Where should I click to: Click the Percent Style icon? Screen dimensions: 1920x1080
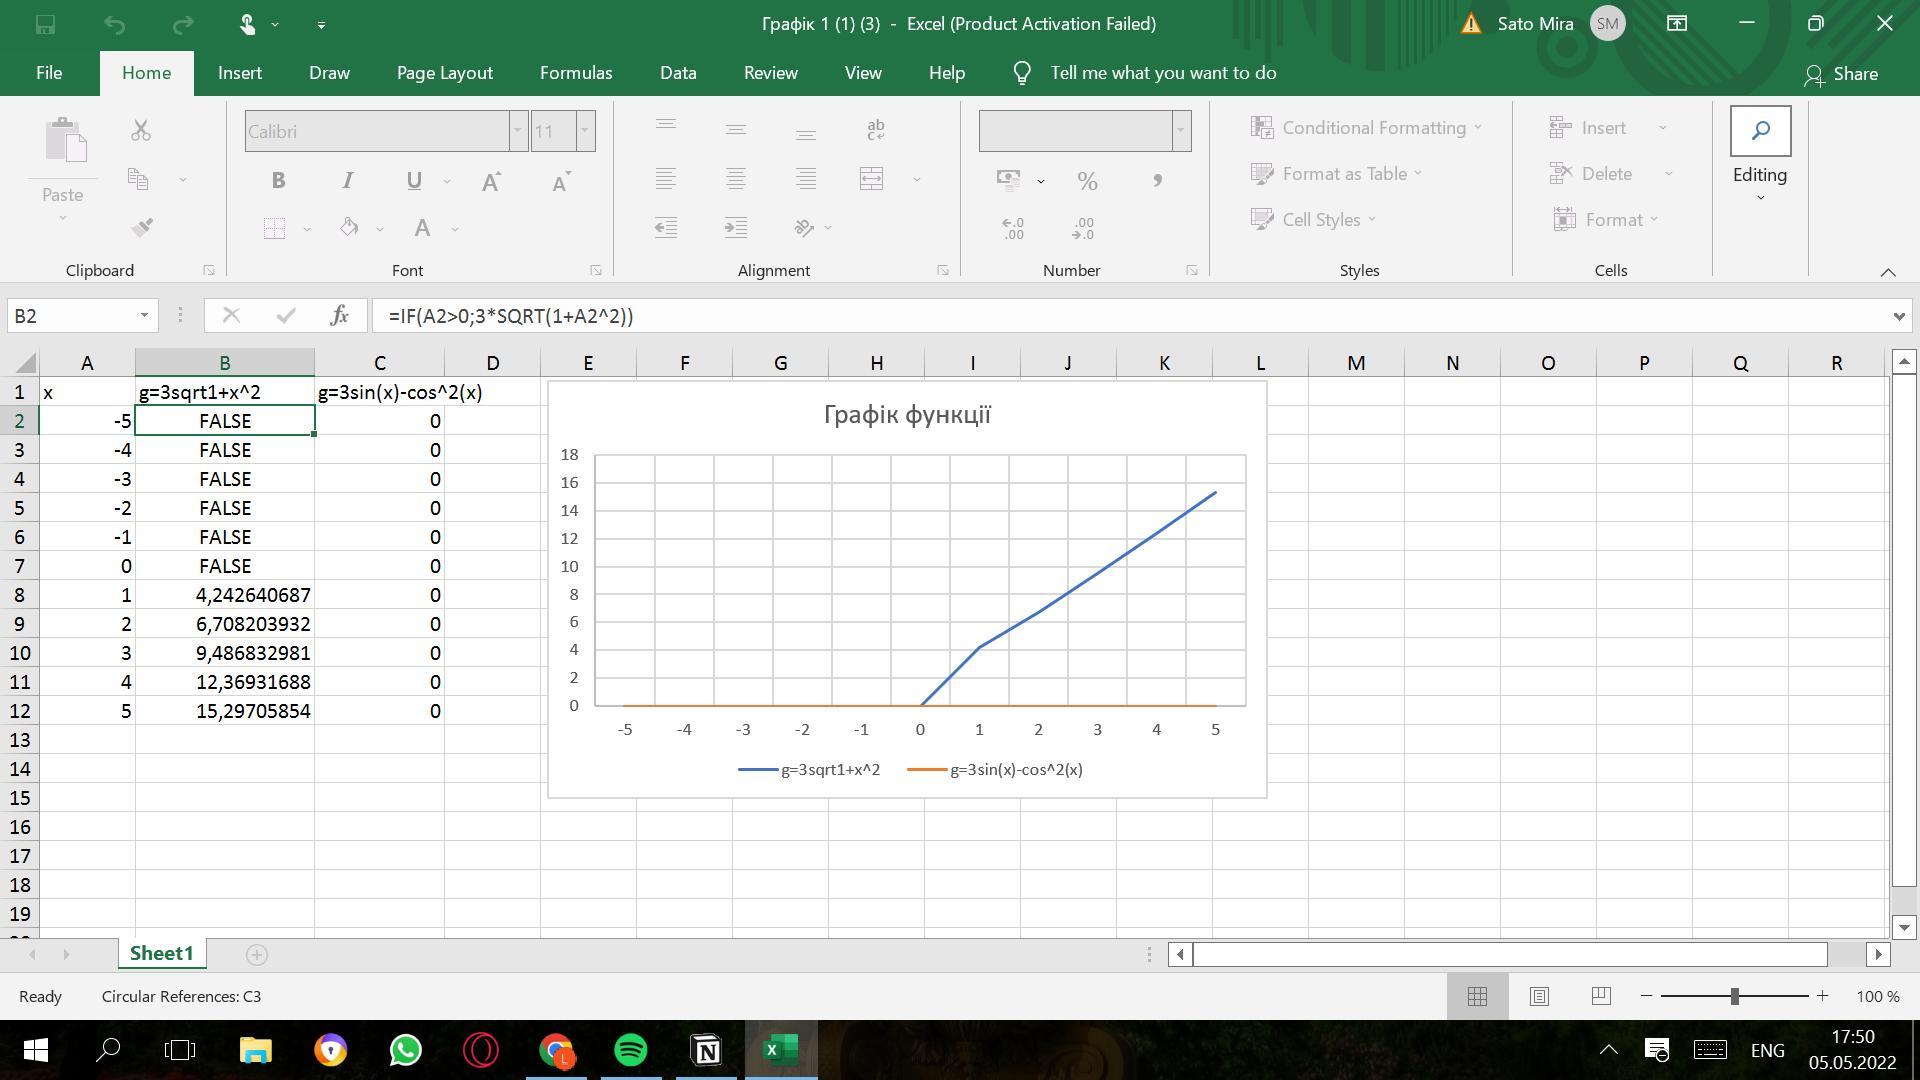click(x=1087, y=181)
